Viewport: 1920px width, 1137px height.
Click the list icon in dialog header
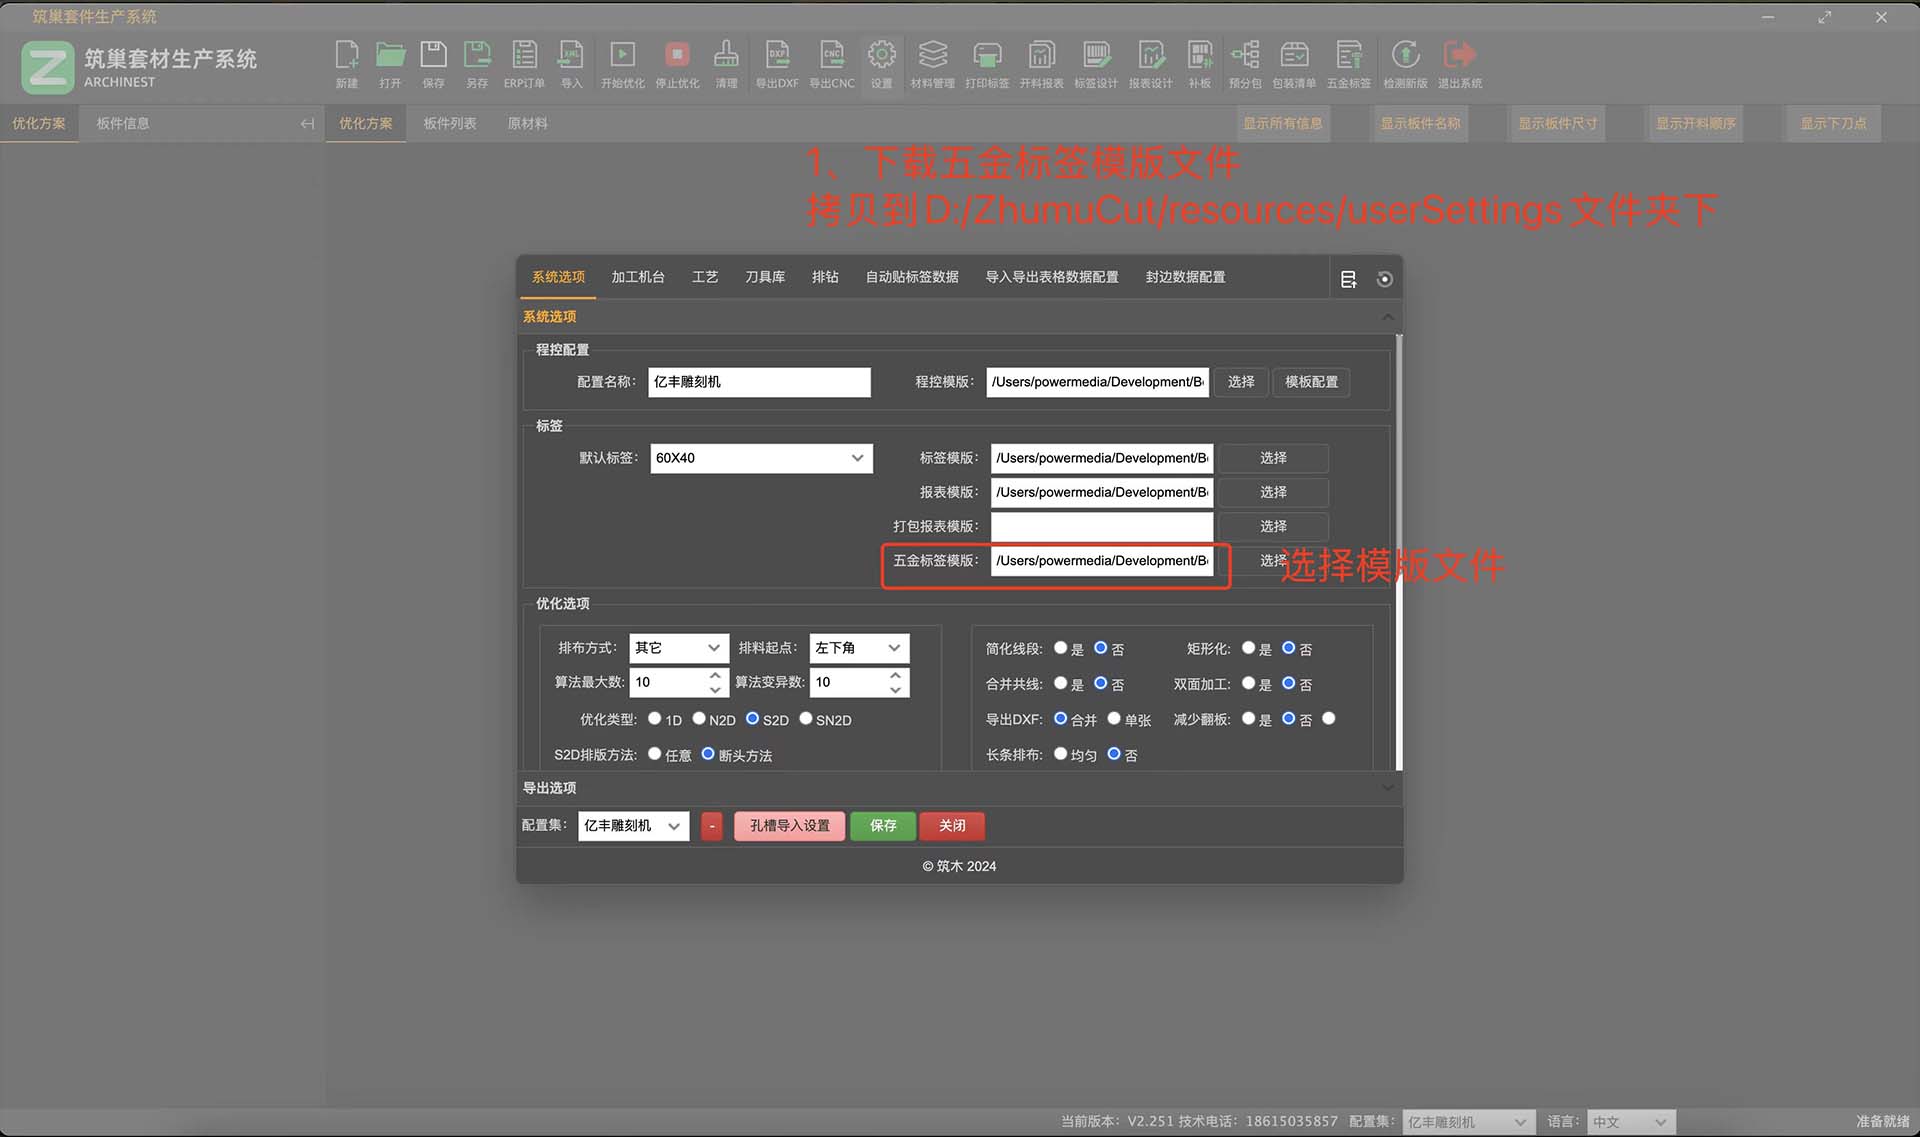coord(1348,279)
